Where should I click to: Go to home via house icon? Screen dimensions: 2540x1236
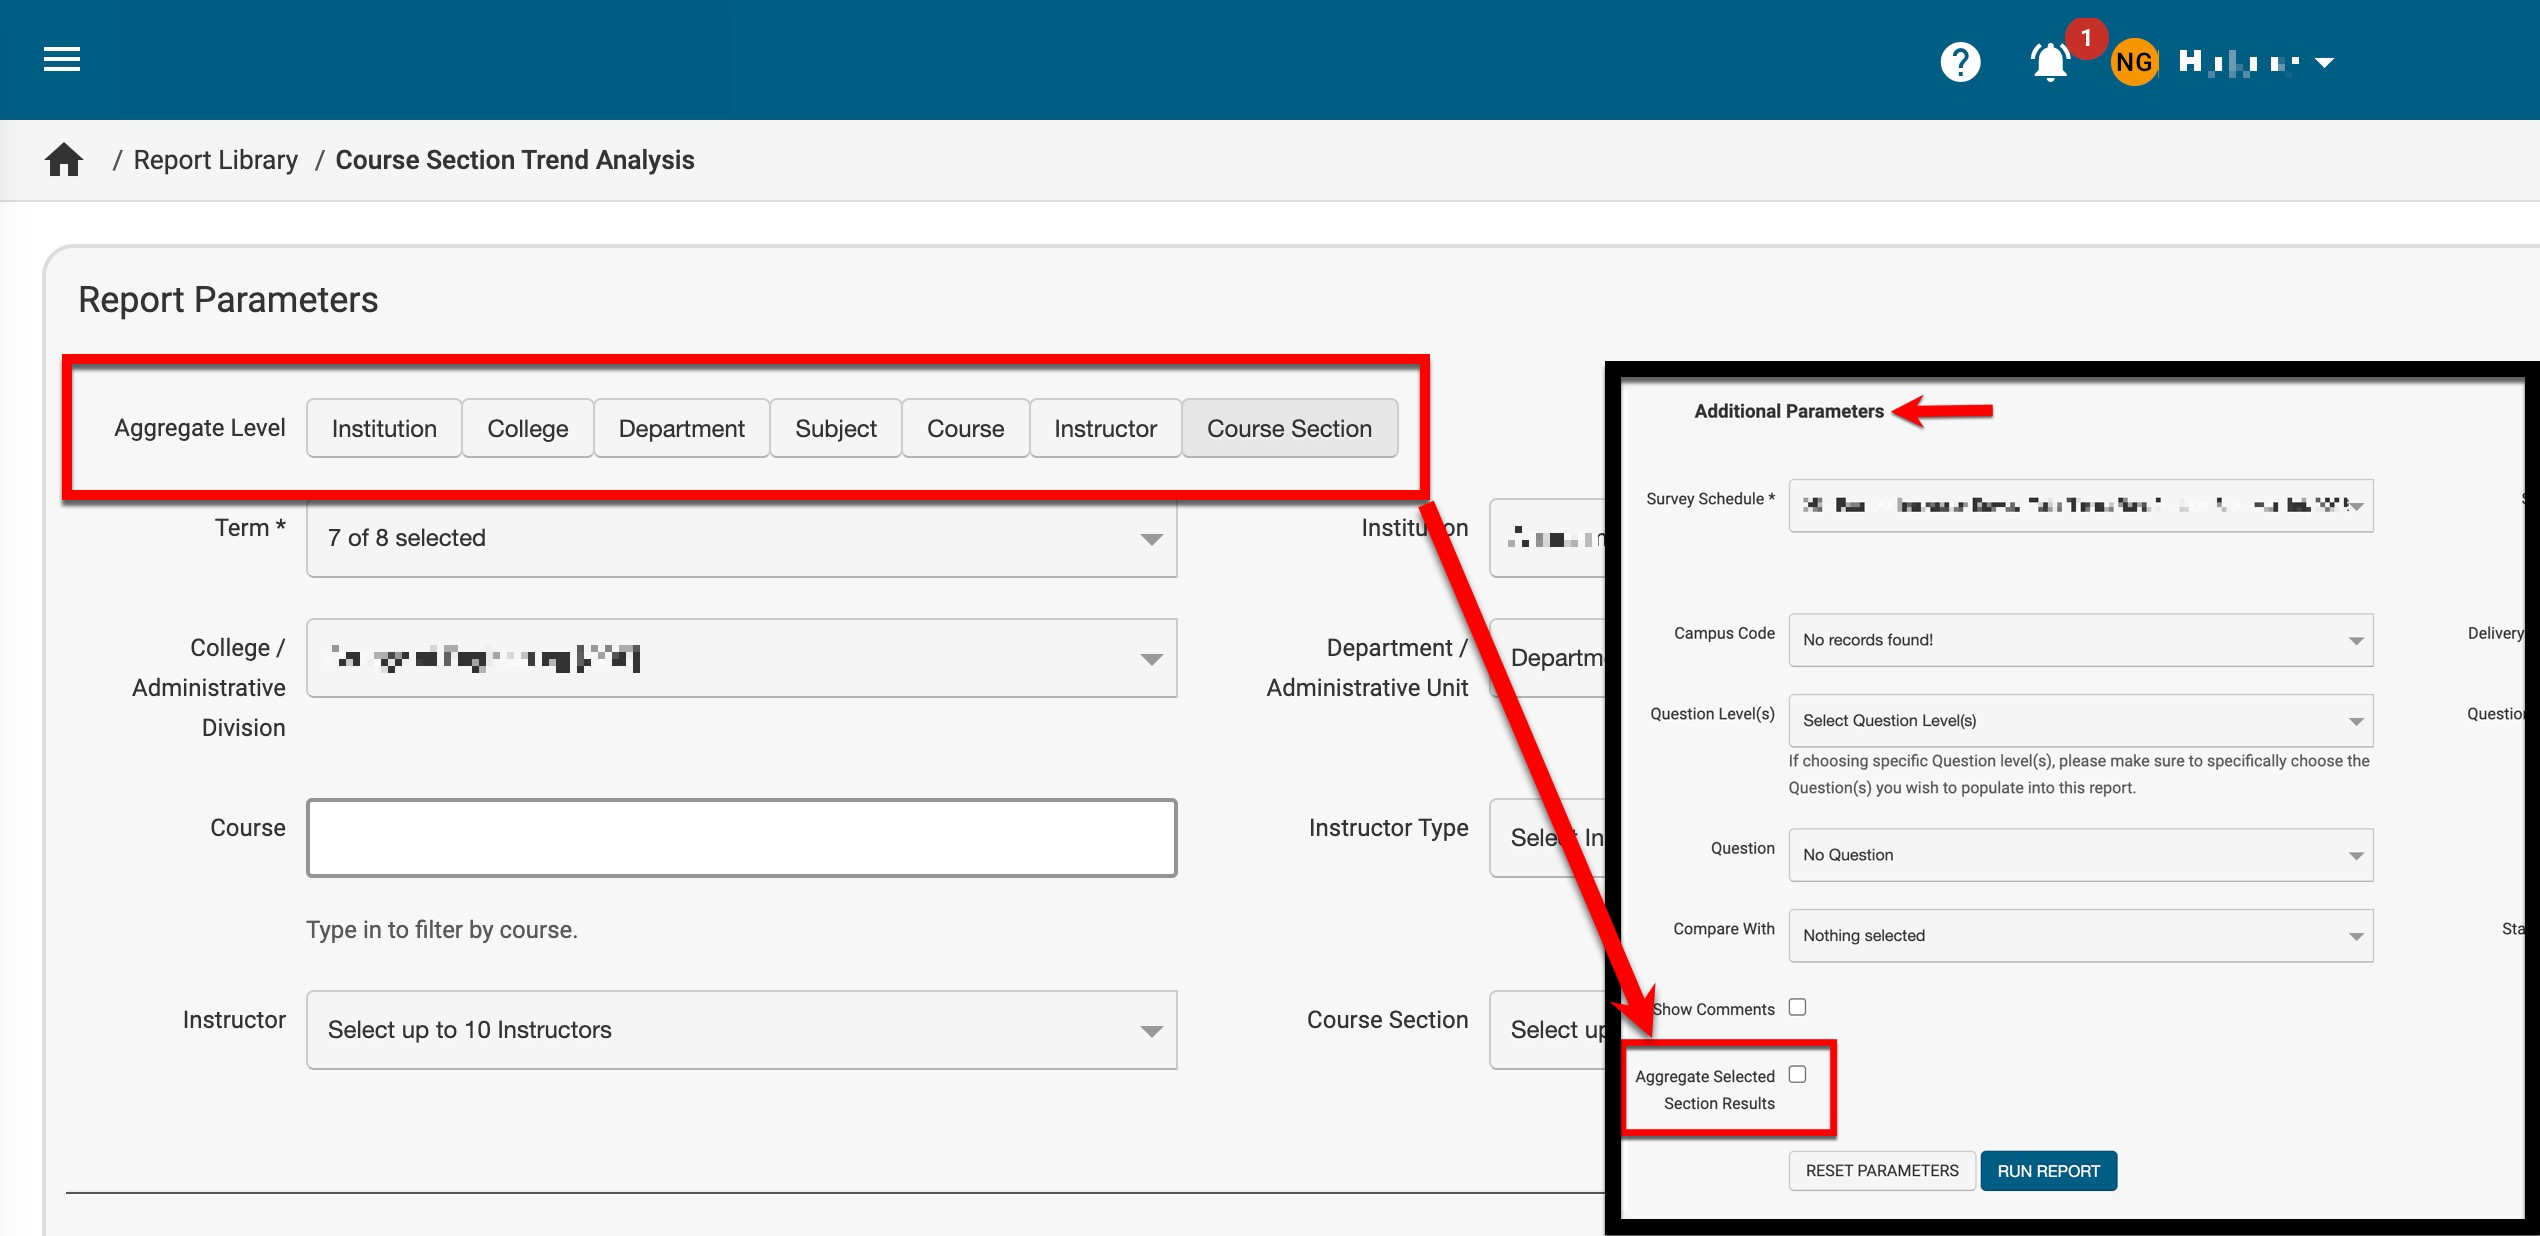coord(64,160)
